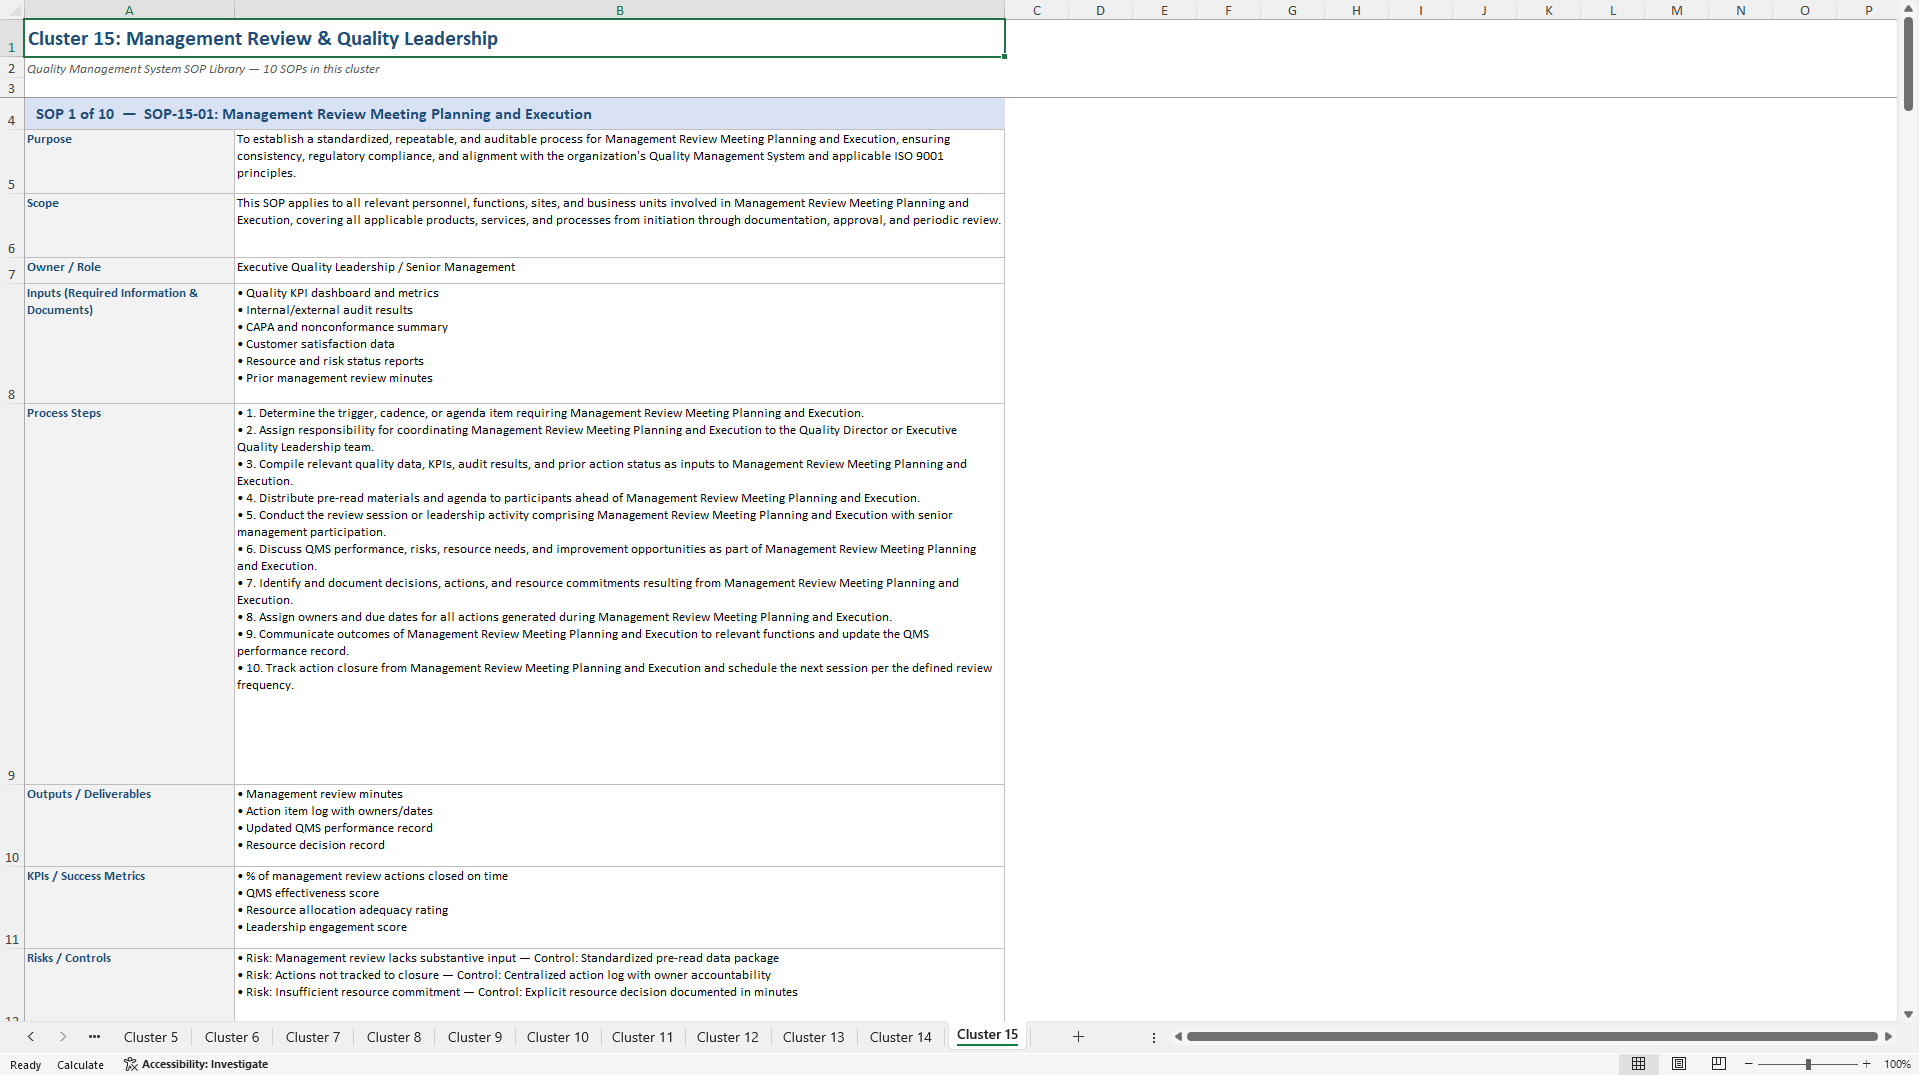The width and height of the screenshot is (1919, 1075).
Task: Select the KPIs / Success Metrics label
Action: [130, 908]
